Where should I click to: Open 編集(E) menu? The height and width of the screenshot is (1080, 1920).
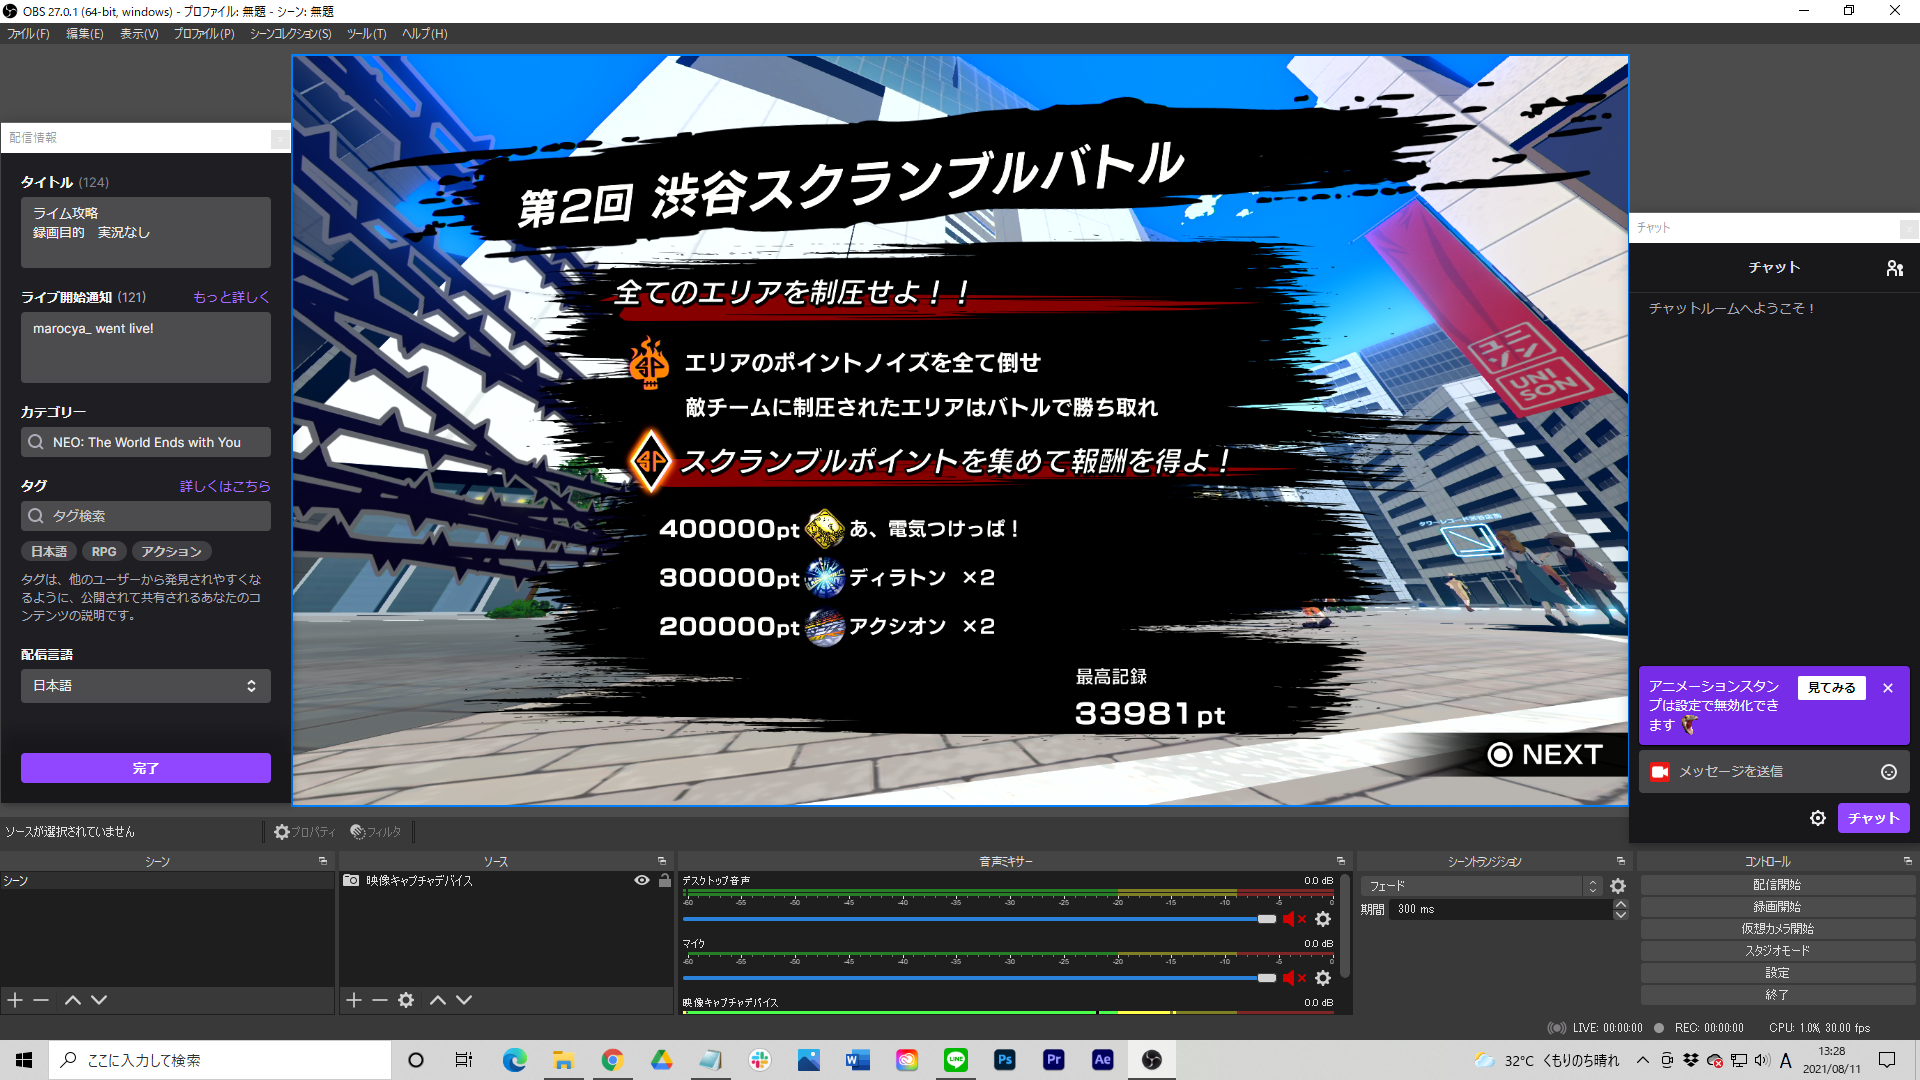84,34
